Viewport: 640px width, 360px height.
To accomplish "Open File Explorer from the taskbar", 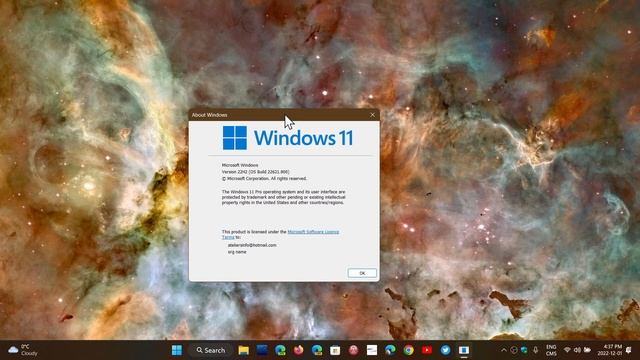I will pos(244,350).
